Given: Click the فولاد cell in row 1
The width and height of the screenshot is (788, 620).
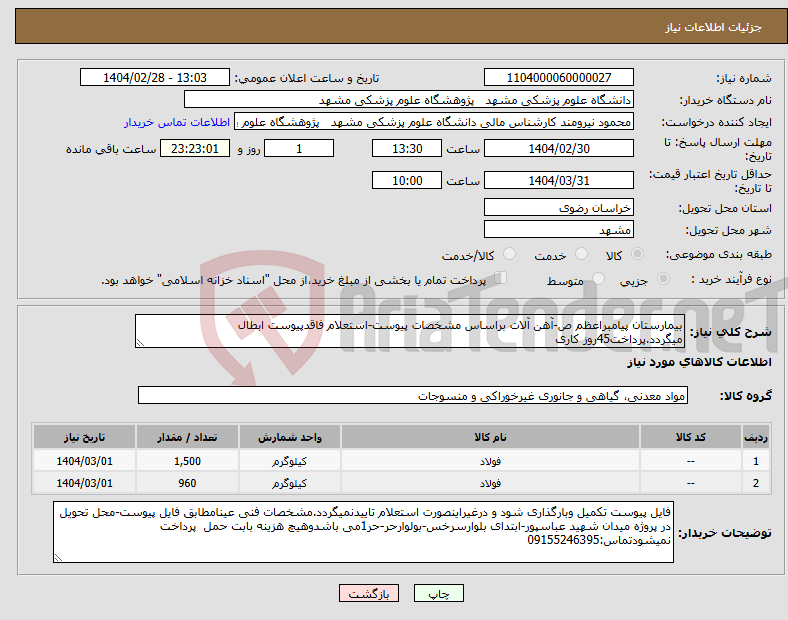Looking at the screenshot, I should point(490,461).
